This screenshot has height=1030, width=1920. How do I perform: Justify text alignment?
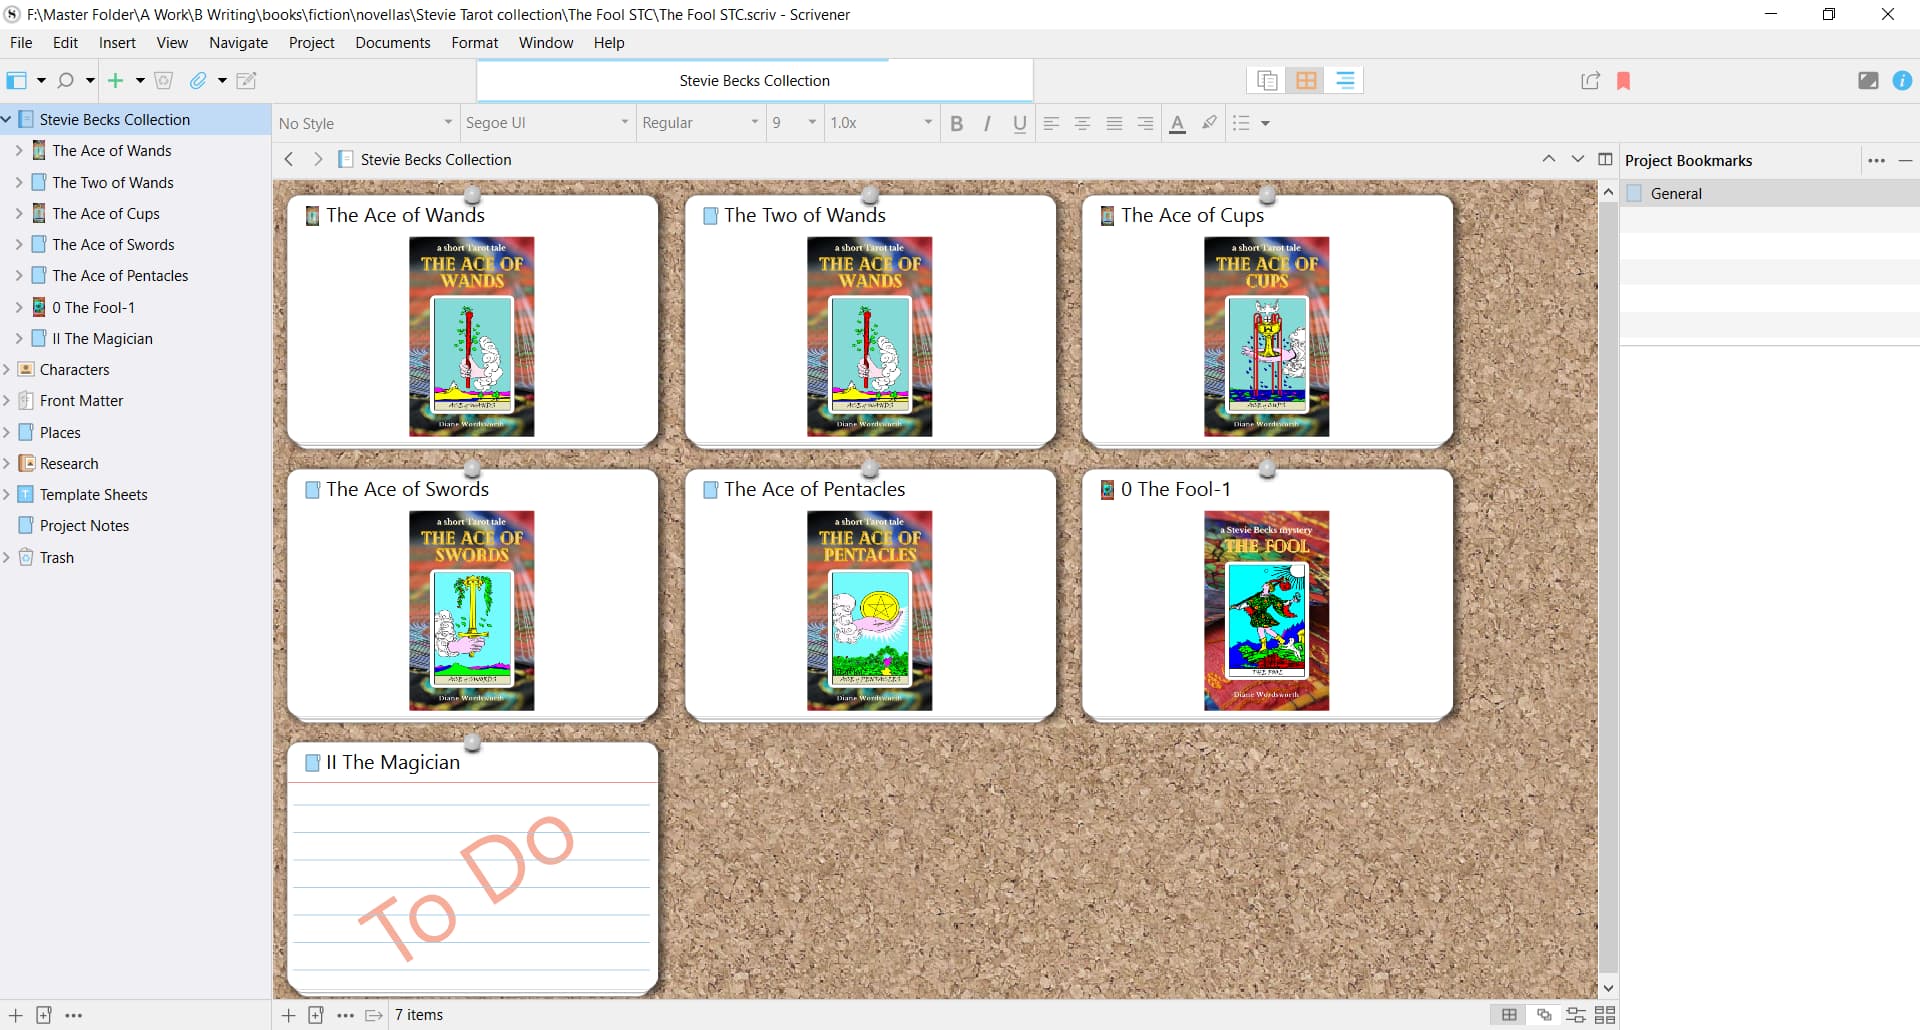click(1114, 123)
